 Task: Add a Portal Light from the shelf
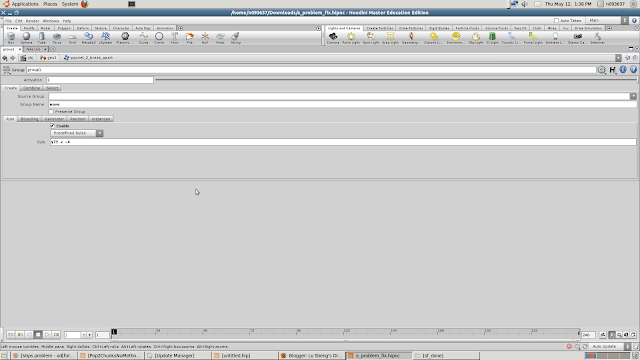pos(533,38)
